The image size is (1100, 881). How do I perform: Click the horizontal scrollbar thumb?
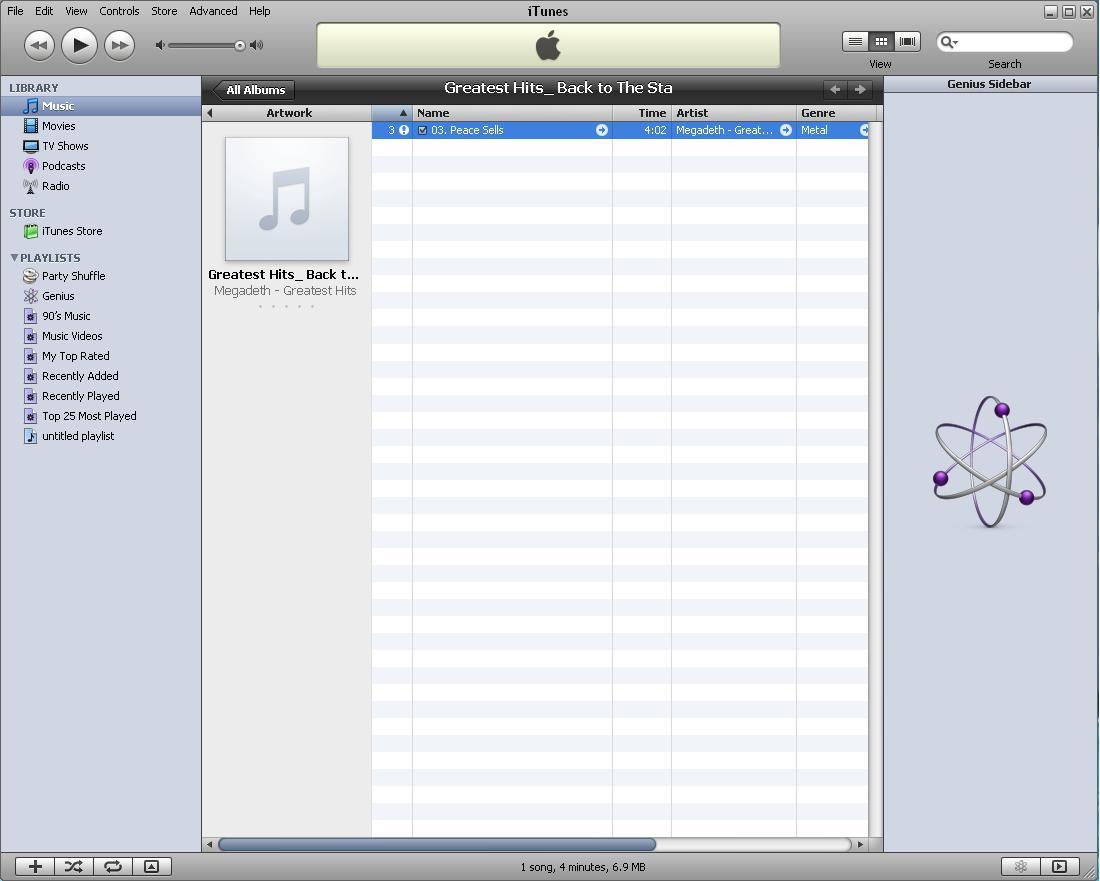click(x=437, y=845)
